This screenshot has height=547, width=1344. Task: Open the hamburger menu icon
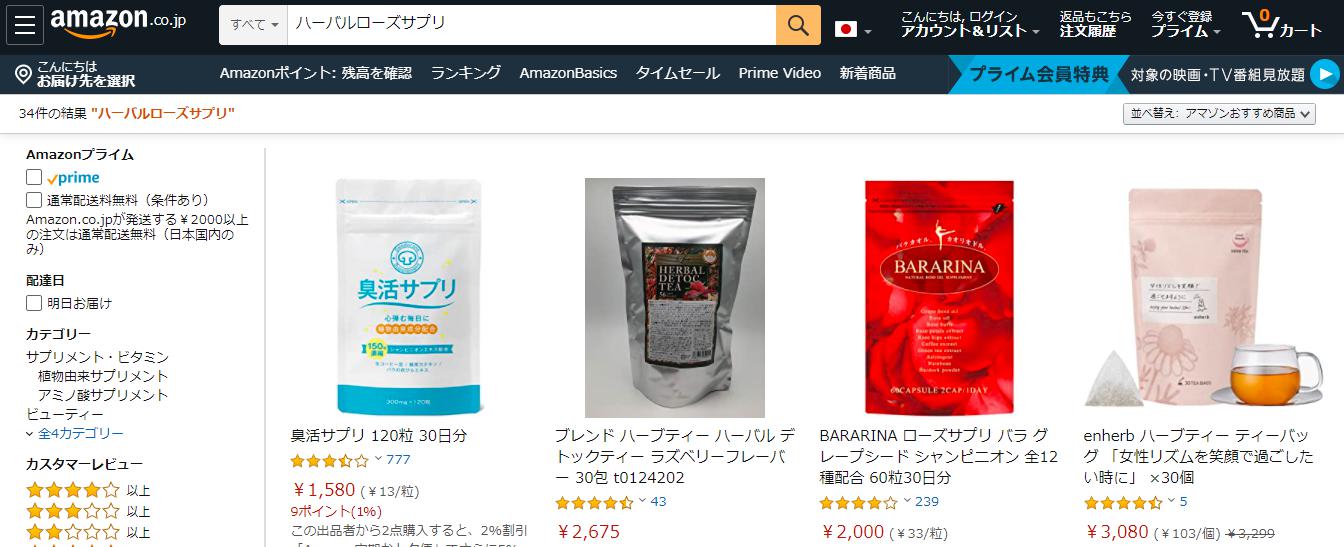24,25
